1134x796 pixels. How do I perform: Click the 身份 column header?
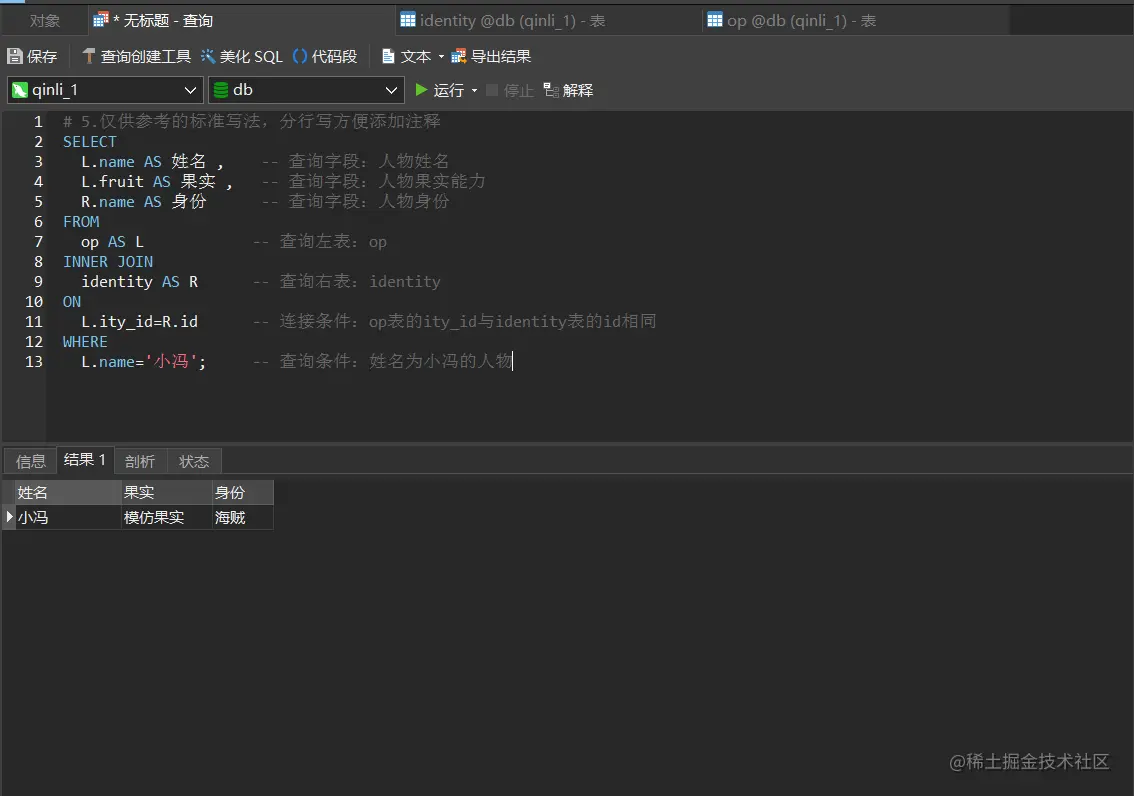tap(243, 492)
